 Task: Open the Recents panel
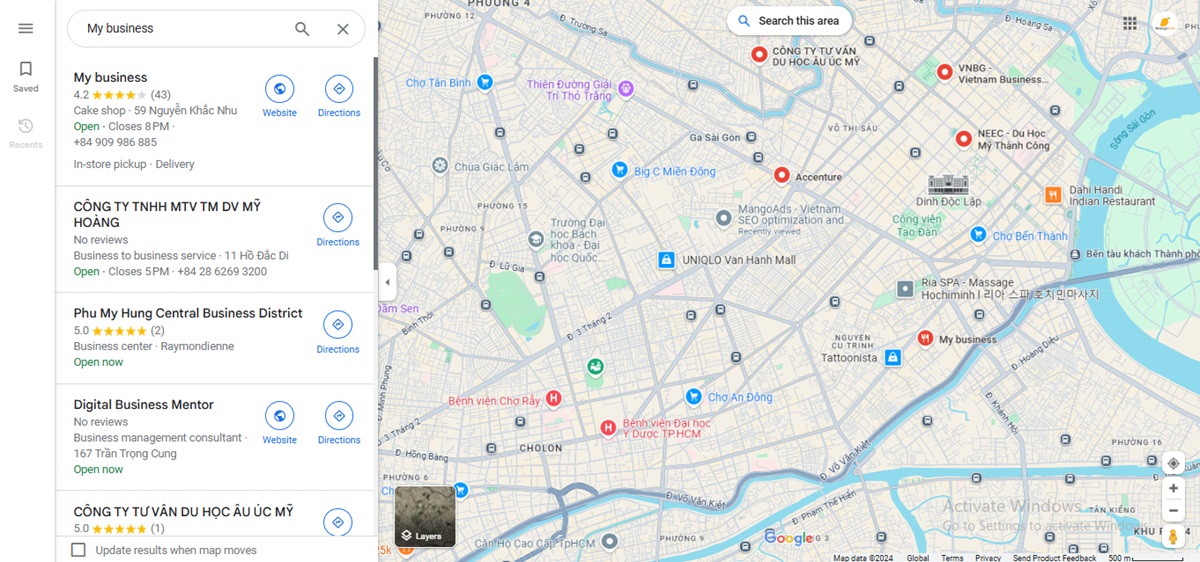pos(26,133)
